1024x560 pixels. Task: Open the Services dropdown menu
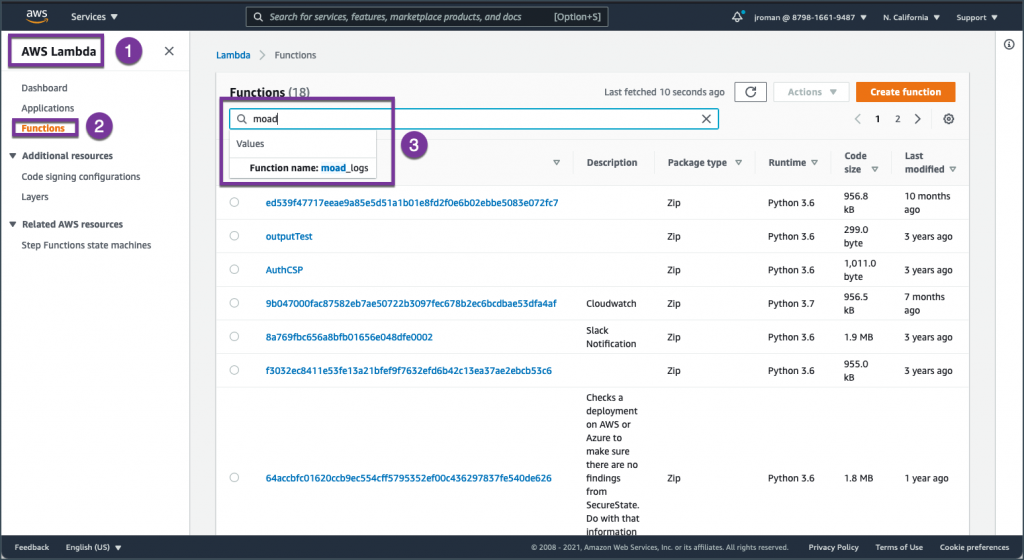tap(94, 17)
